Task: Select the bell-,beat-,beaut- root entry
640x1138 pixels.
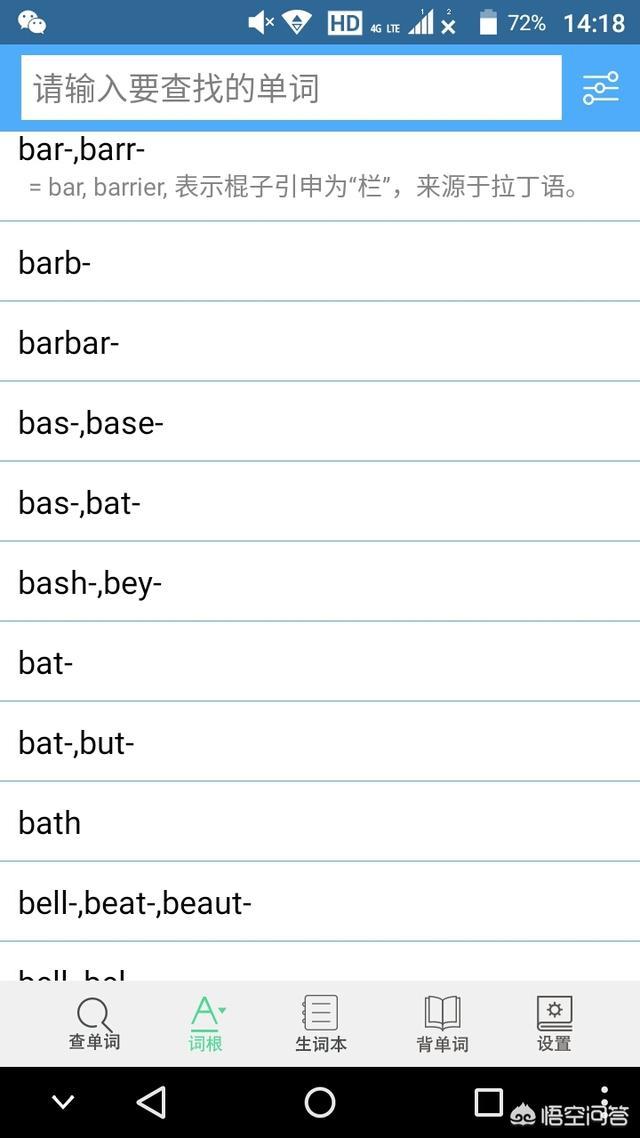Action: 320,902
